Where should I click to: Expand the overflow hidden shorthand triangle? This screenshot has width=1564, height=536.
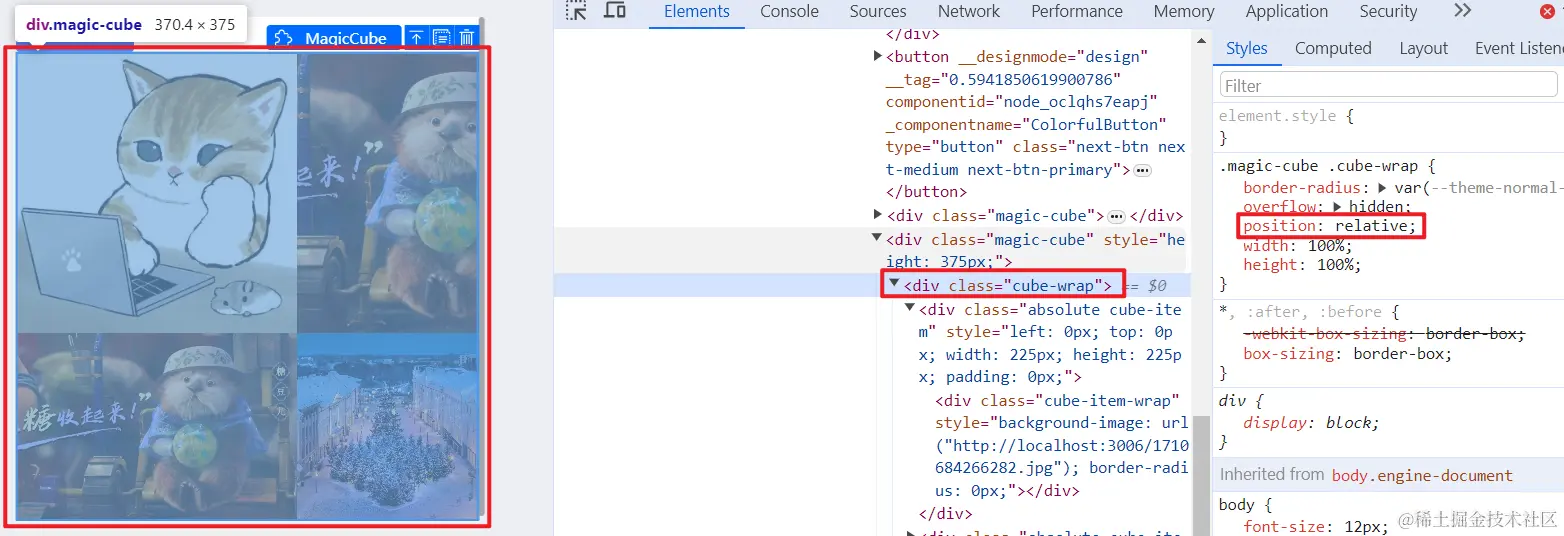pyautogui.click(x=1339, y=207)
